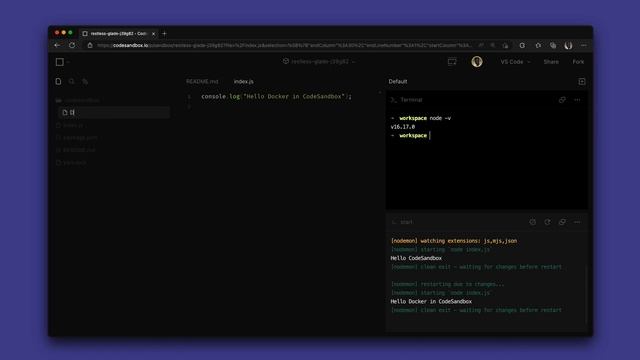
Task: Click the start output panel scrollbar
Action: click(x=586, y=294)
